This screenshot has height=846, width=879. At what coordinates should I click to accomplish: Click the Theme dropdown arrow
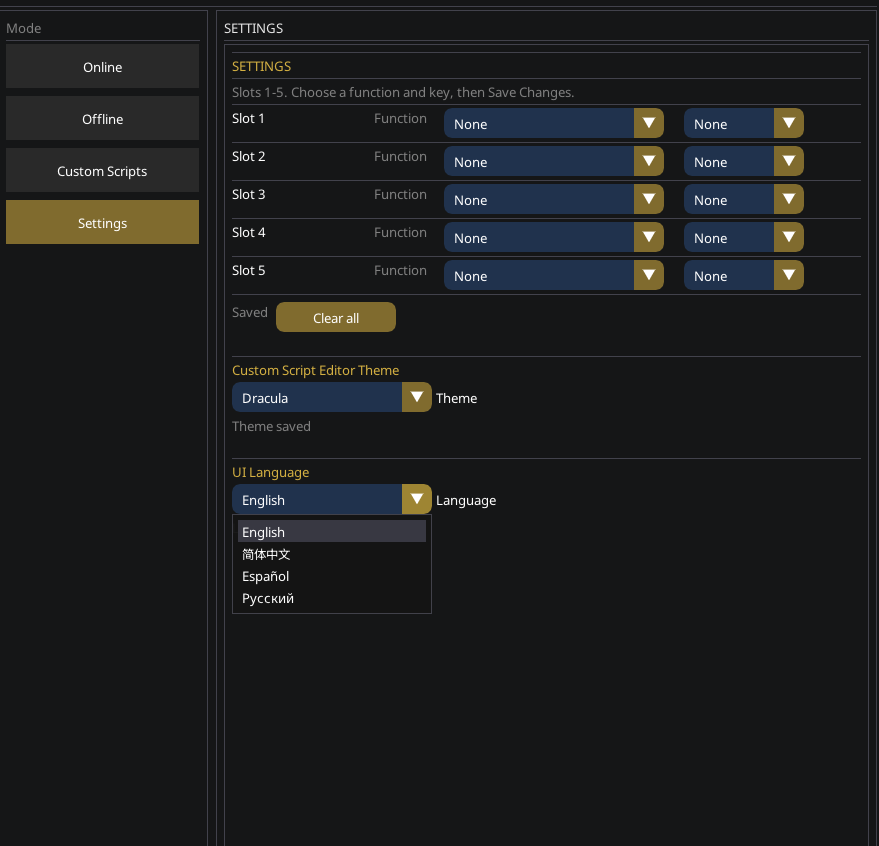tap(416, 397)
